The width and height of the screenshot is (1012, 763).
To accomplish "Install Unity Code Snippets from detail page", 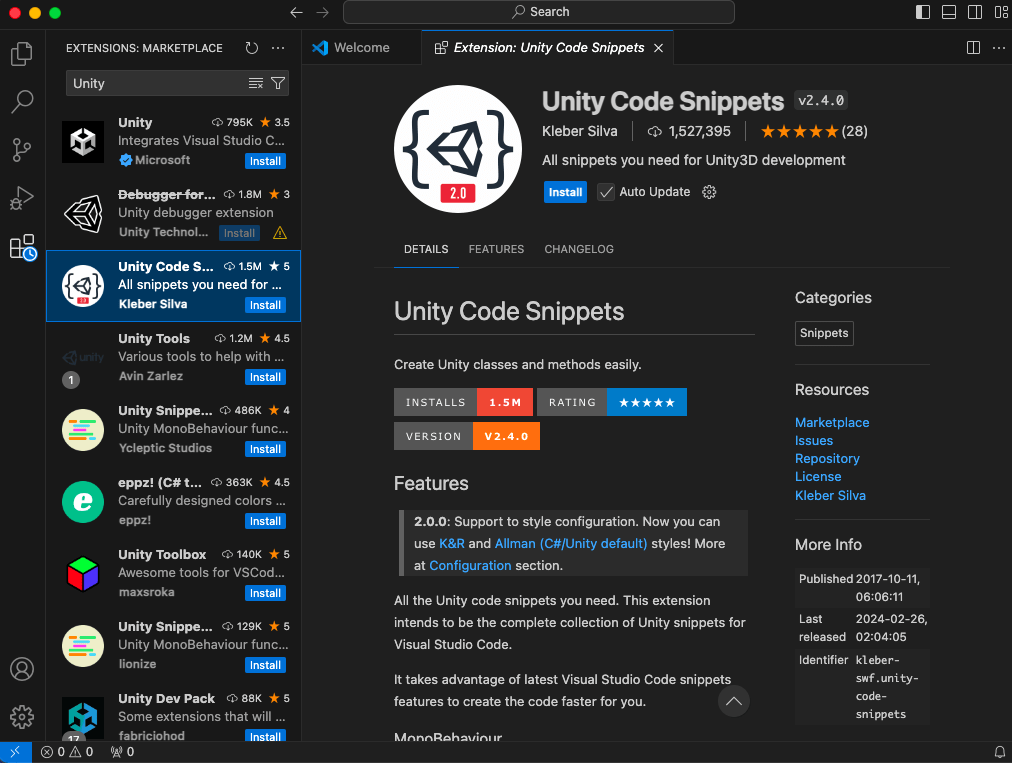I will pos(565,192).
